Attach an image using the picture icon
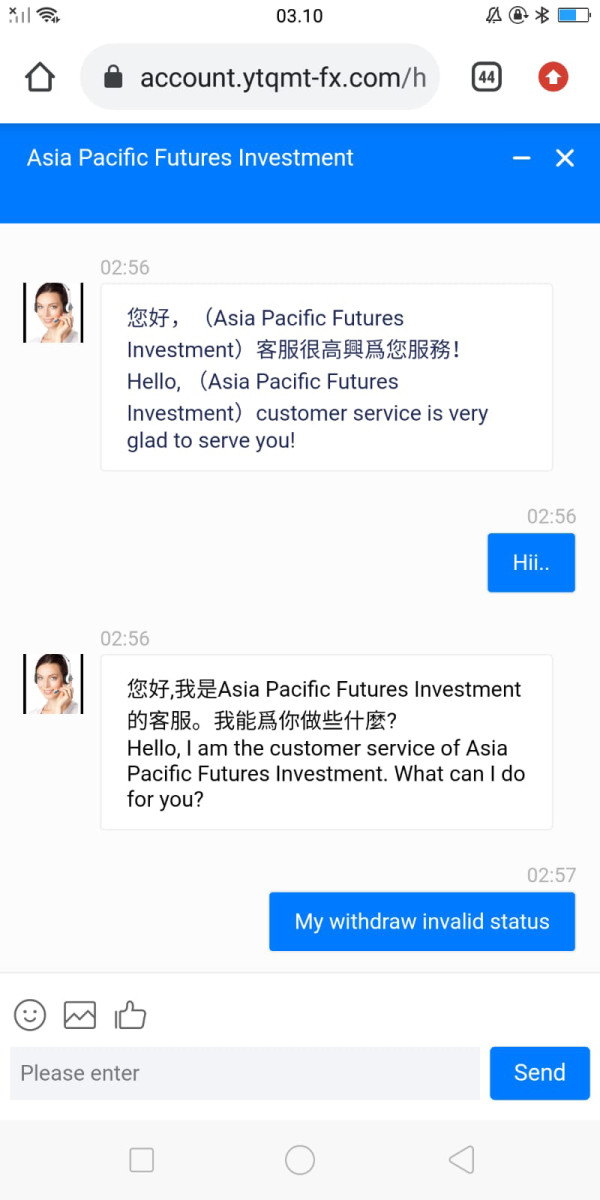The height and width of the screenshot is (1200, 600). click(x=80, y=1015)
